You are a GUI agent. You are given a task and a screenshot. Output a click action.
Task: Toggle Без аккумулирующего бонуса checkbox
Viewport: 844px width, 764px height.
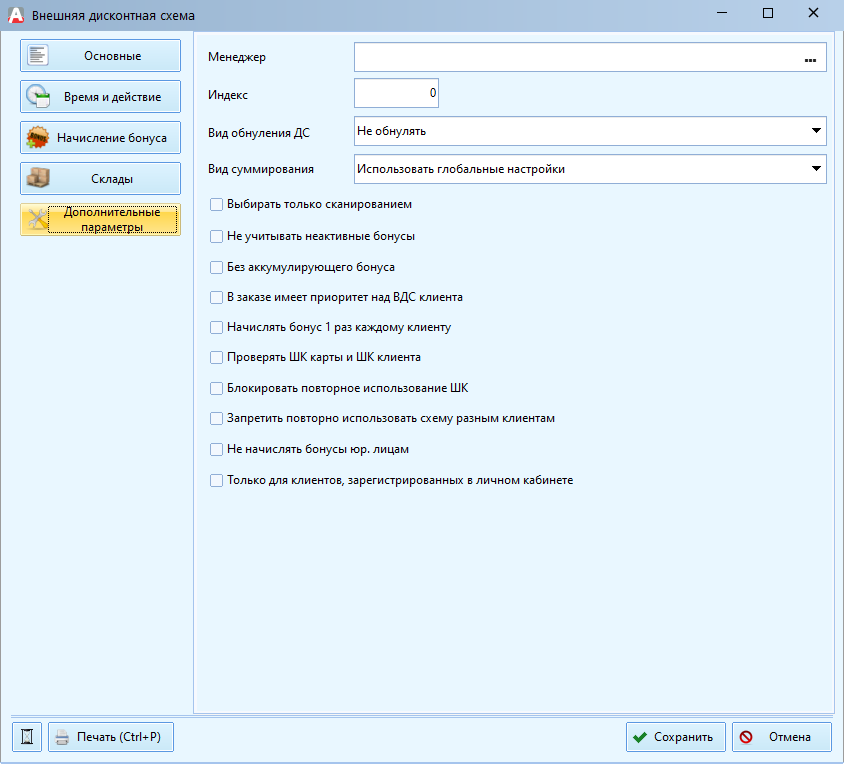point(216,267)
